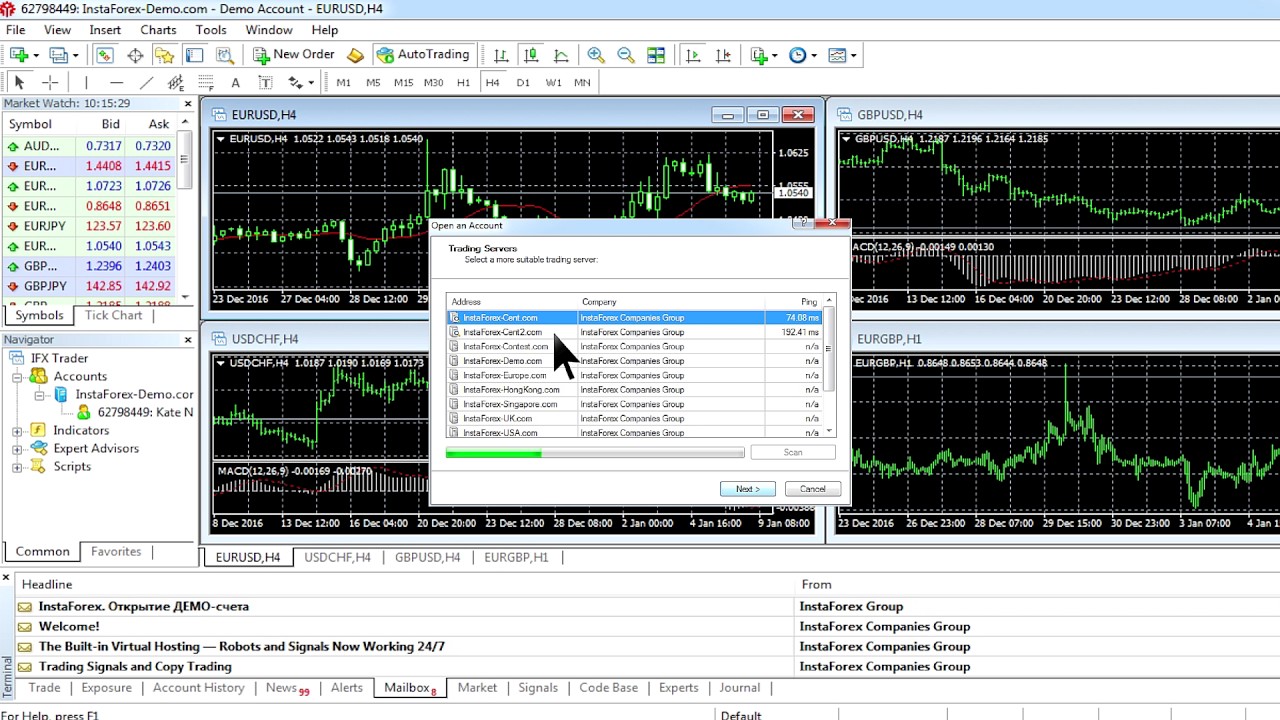Toggle the AutoTrading button
Screen dimensions: 1280x720
tap(423, 55)
